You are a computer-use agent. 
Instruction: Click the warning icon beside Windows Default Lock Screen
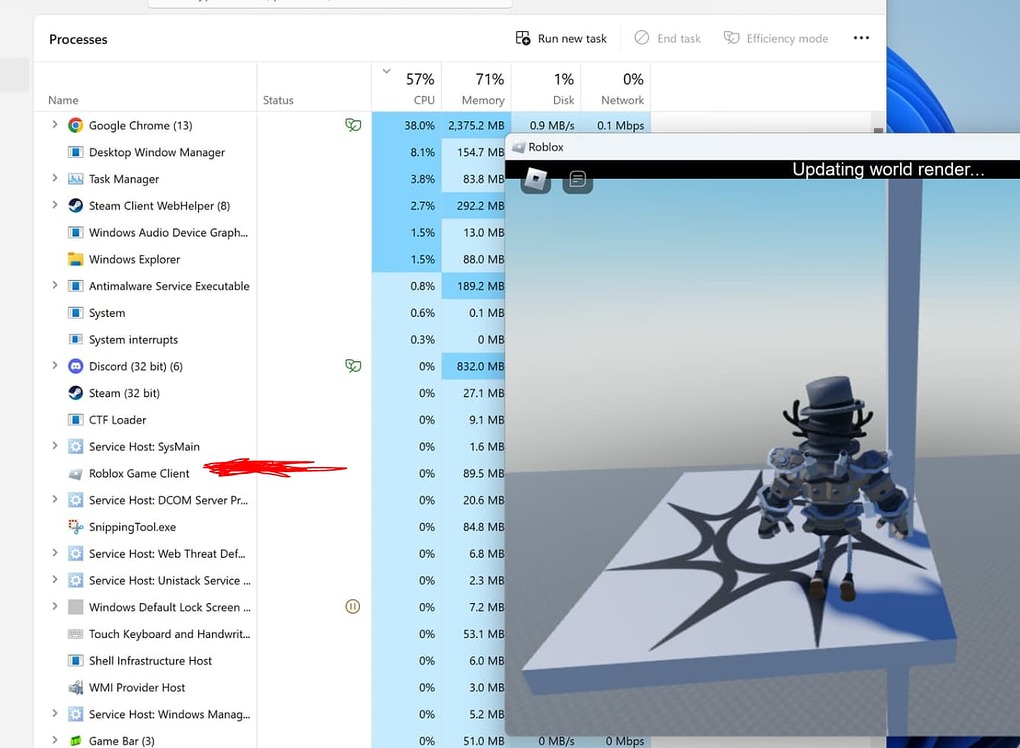click(x=352, y=607)
